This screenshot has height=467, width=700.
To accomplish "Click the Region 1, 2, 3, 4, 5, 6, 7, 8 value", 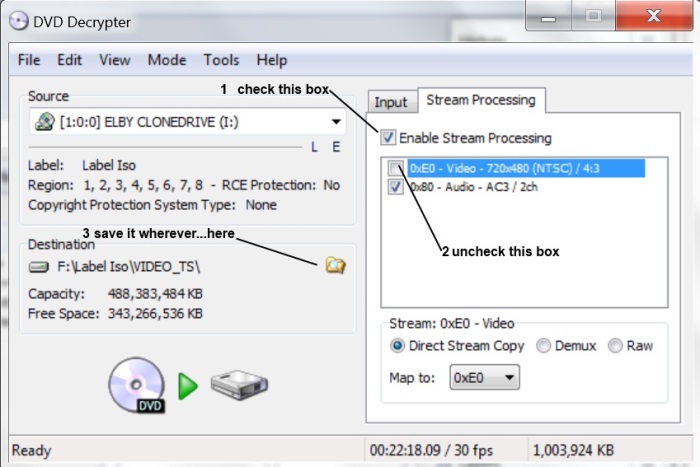I will [143, 185].
